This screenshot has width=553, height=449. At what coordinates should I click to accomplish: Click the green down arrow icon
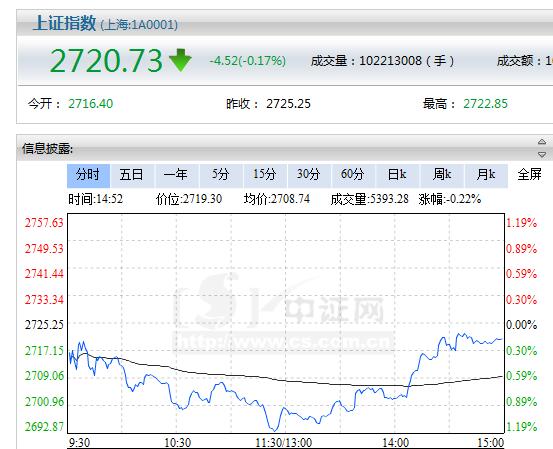click(180, 60)
